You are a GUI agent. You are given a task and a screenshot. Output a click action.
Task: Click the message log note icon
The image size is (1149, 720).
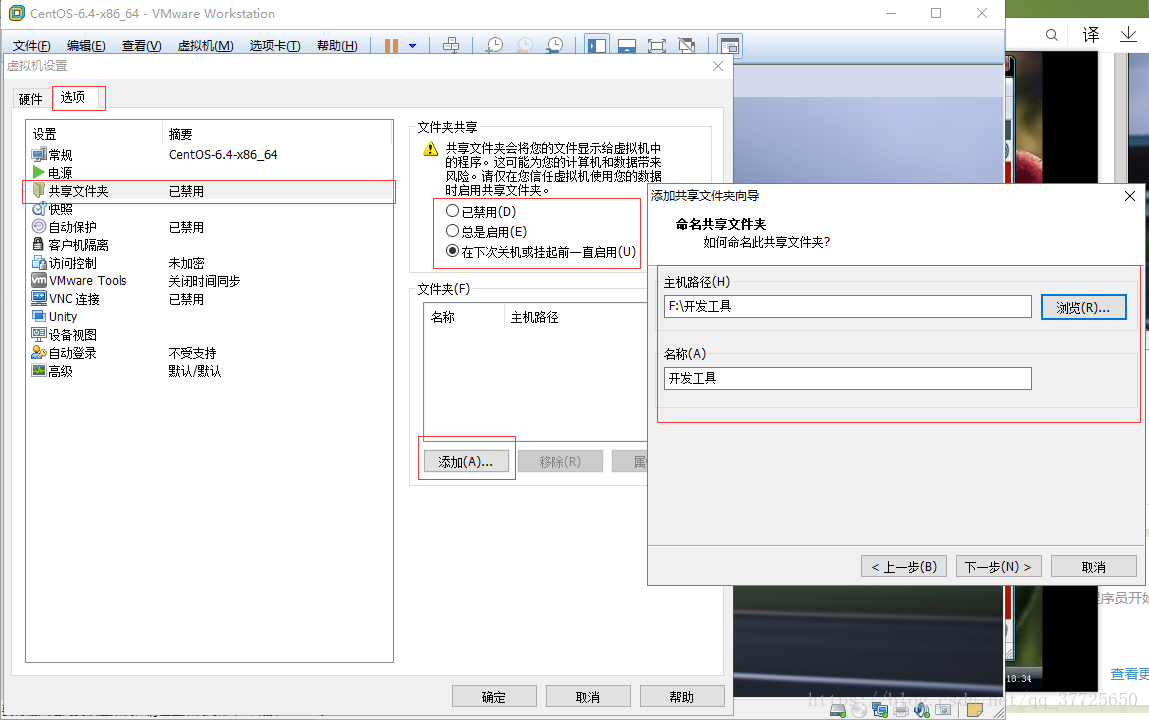[x=975, y=710]
